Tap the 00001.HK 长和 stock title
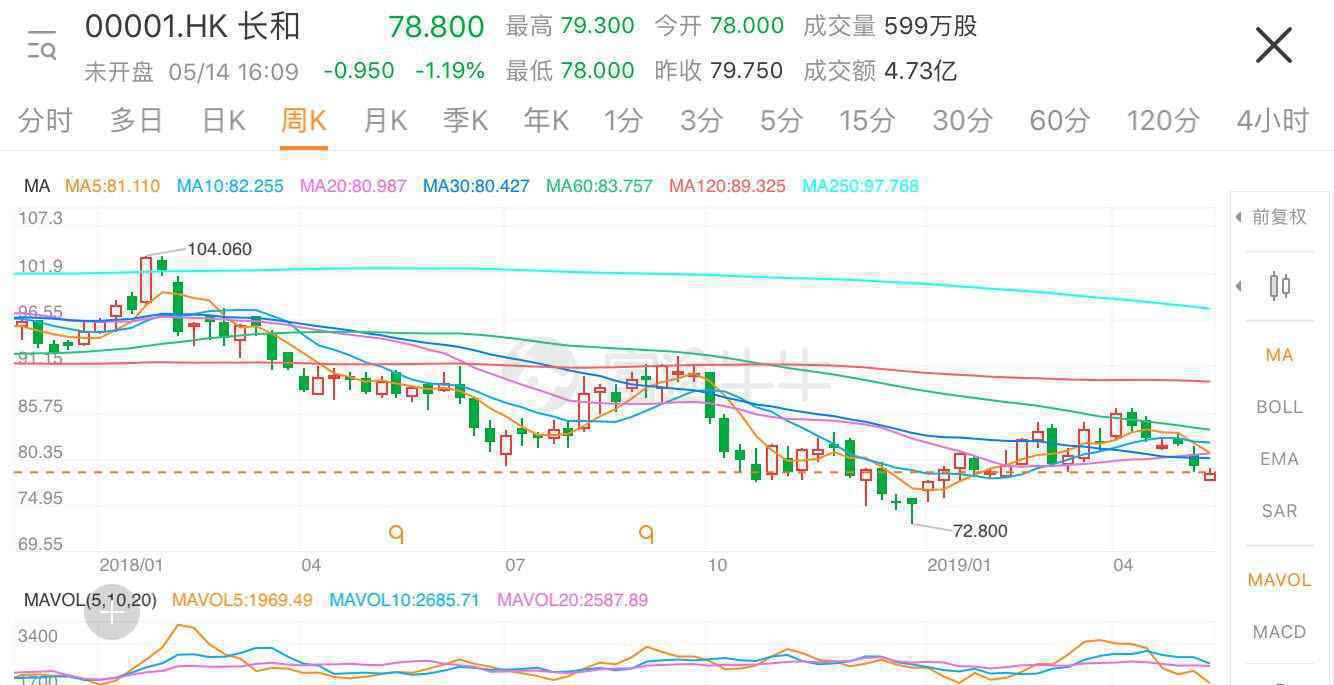 coord(193,27)
